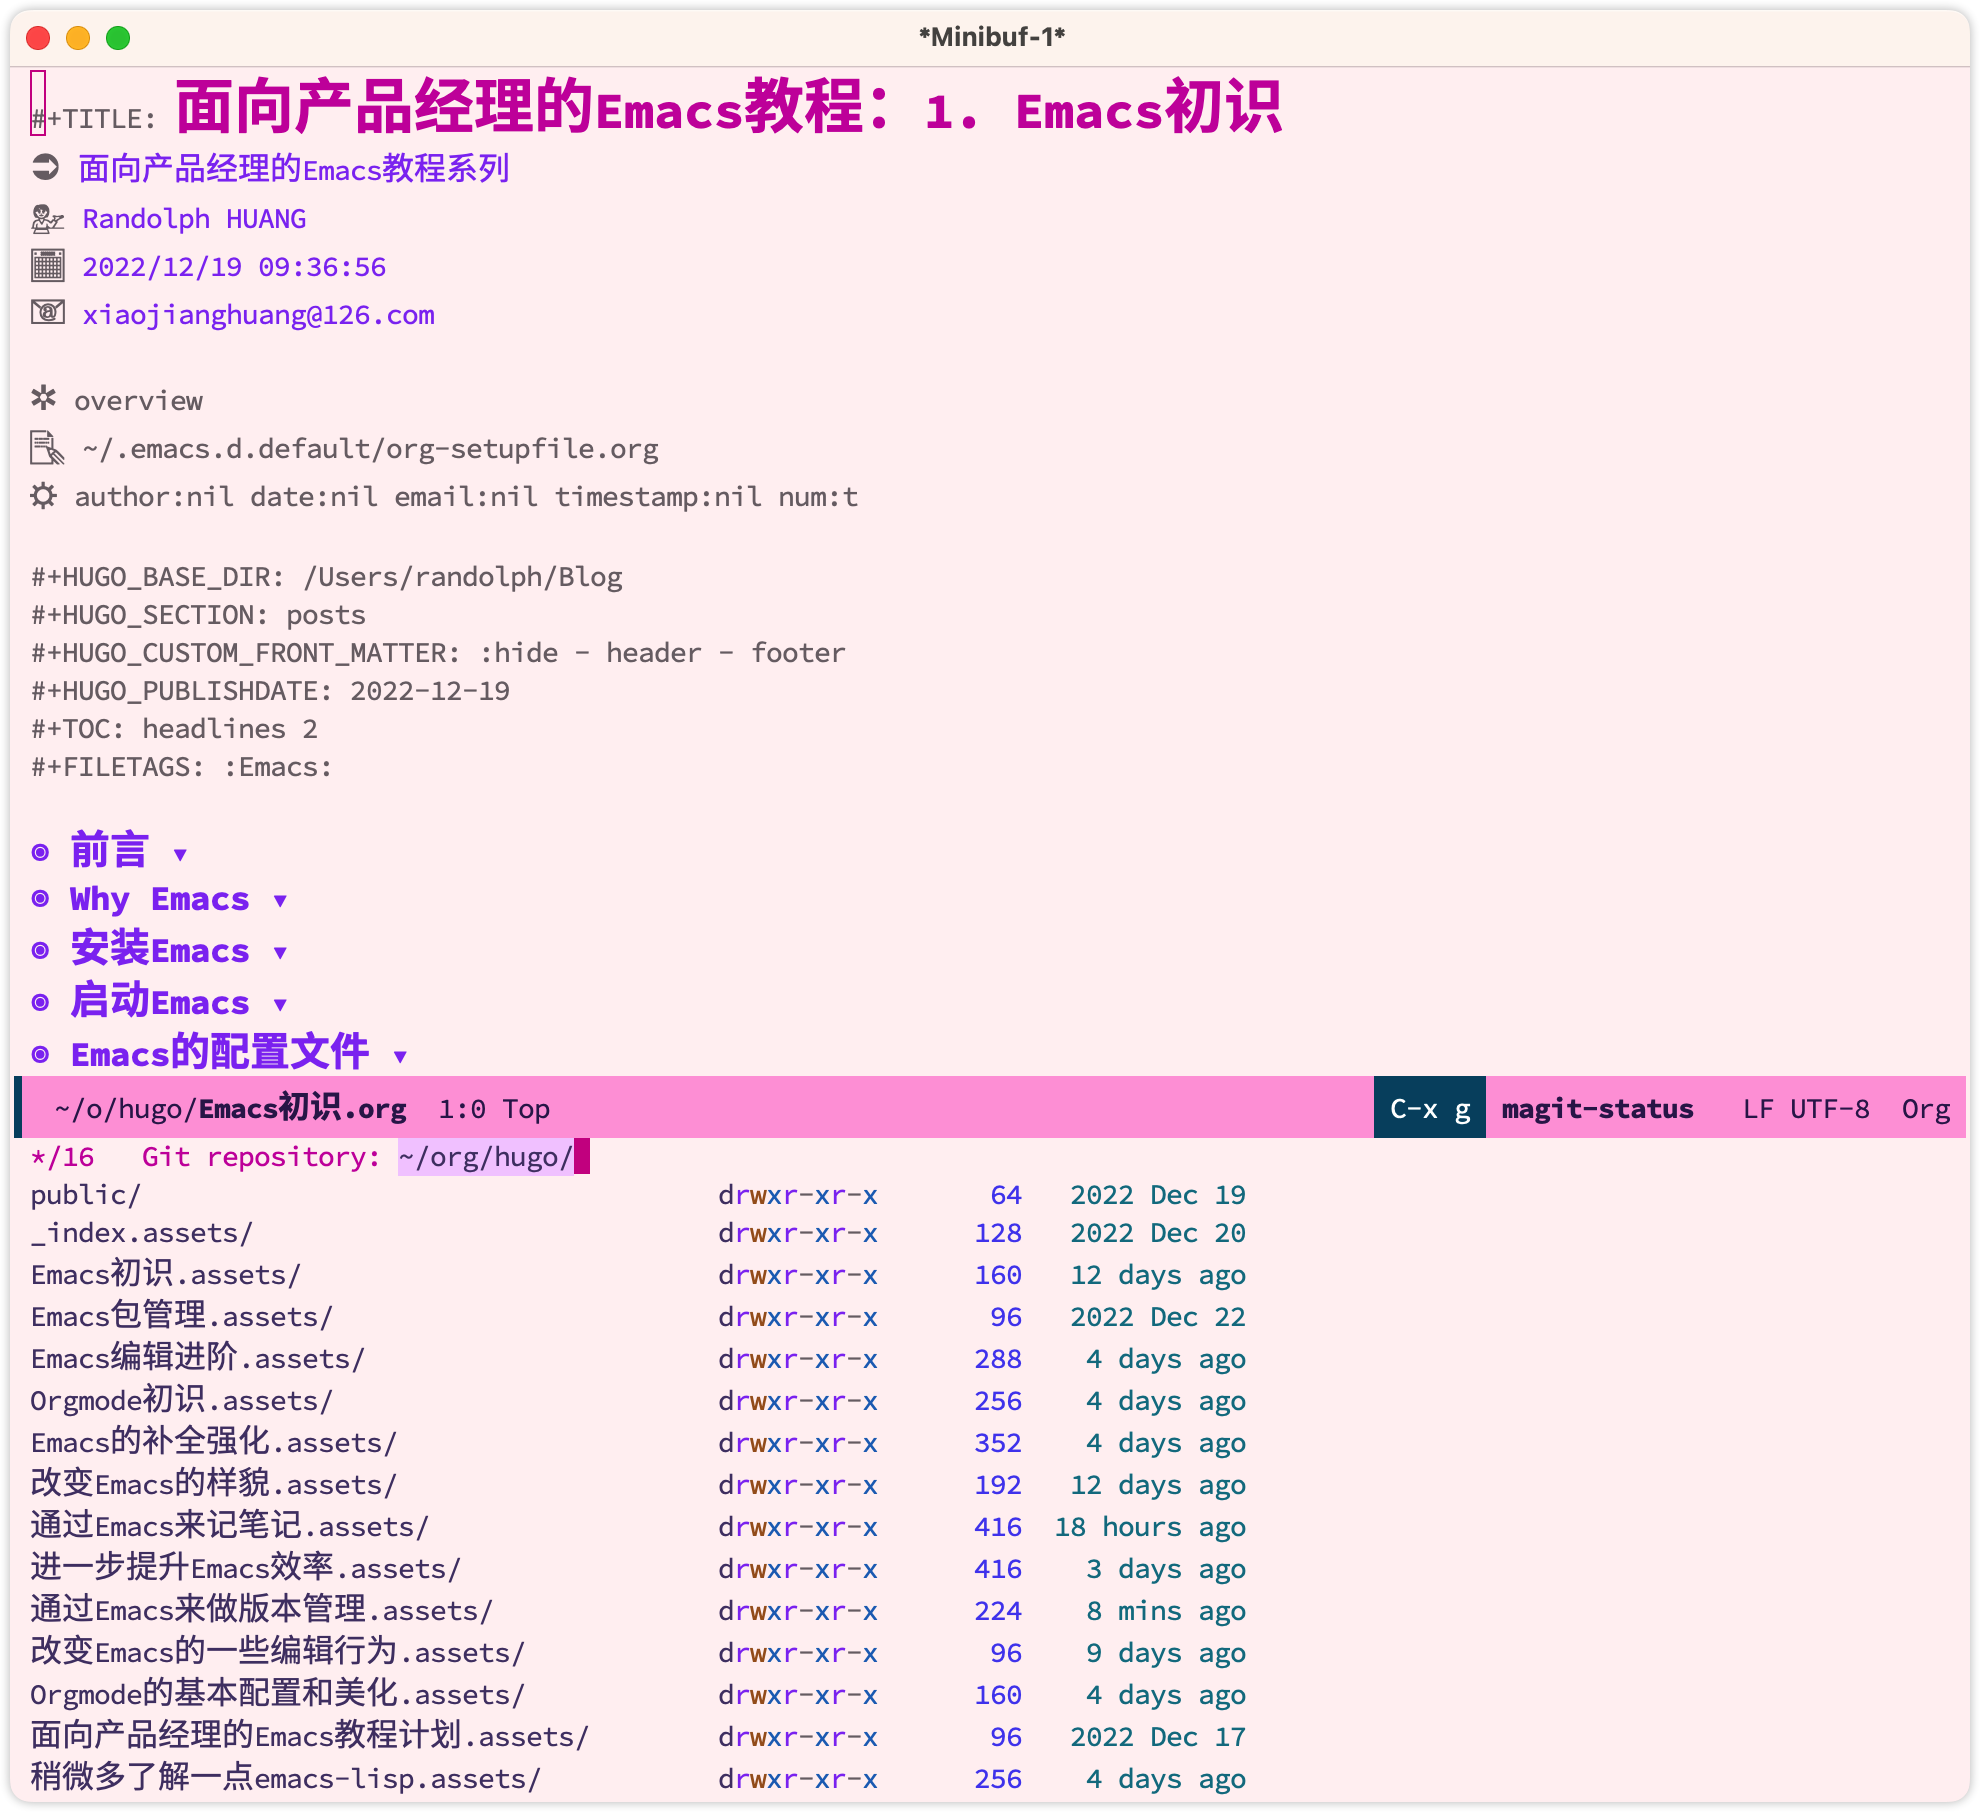
Task: Click the author metadata icon
Action: (47, 217)
